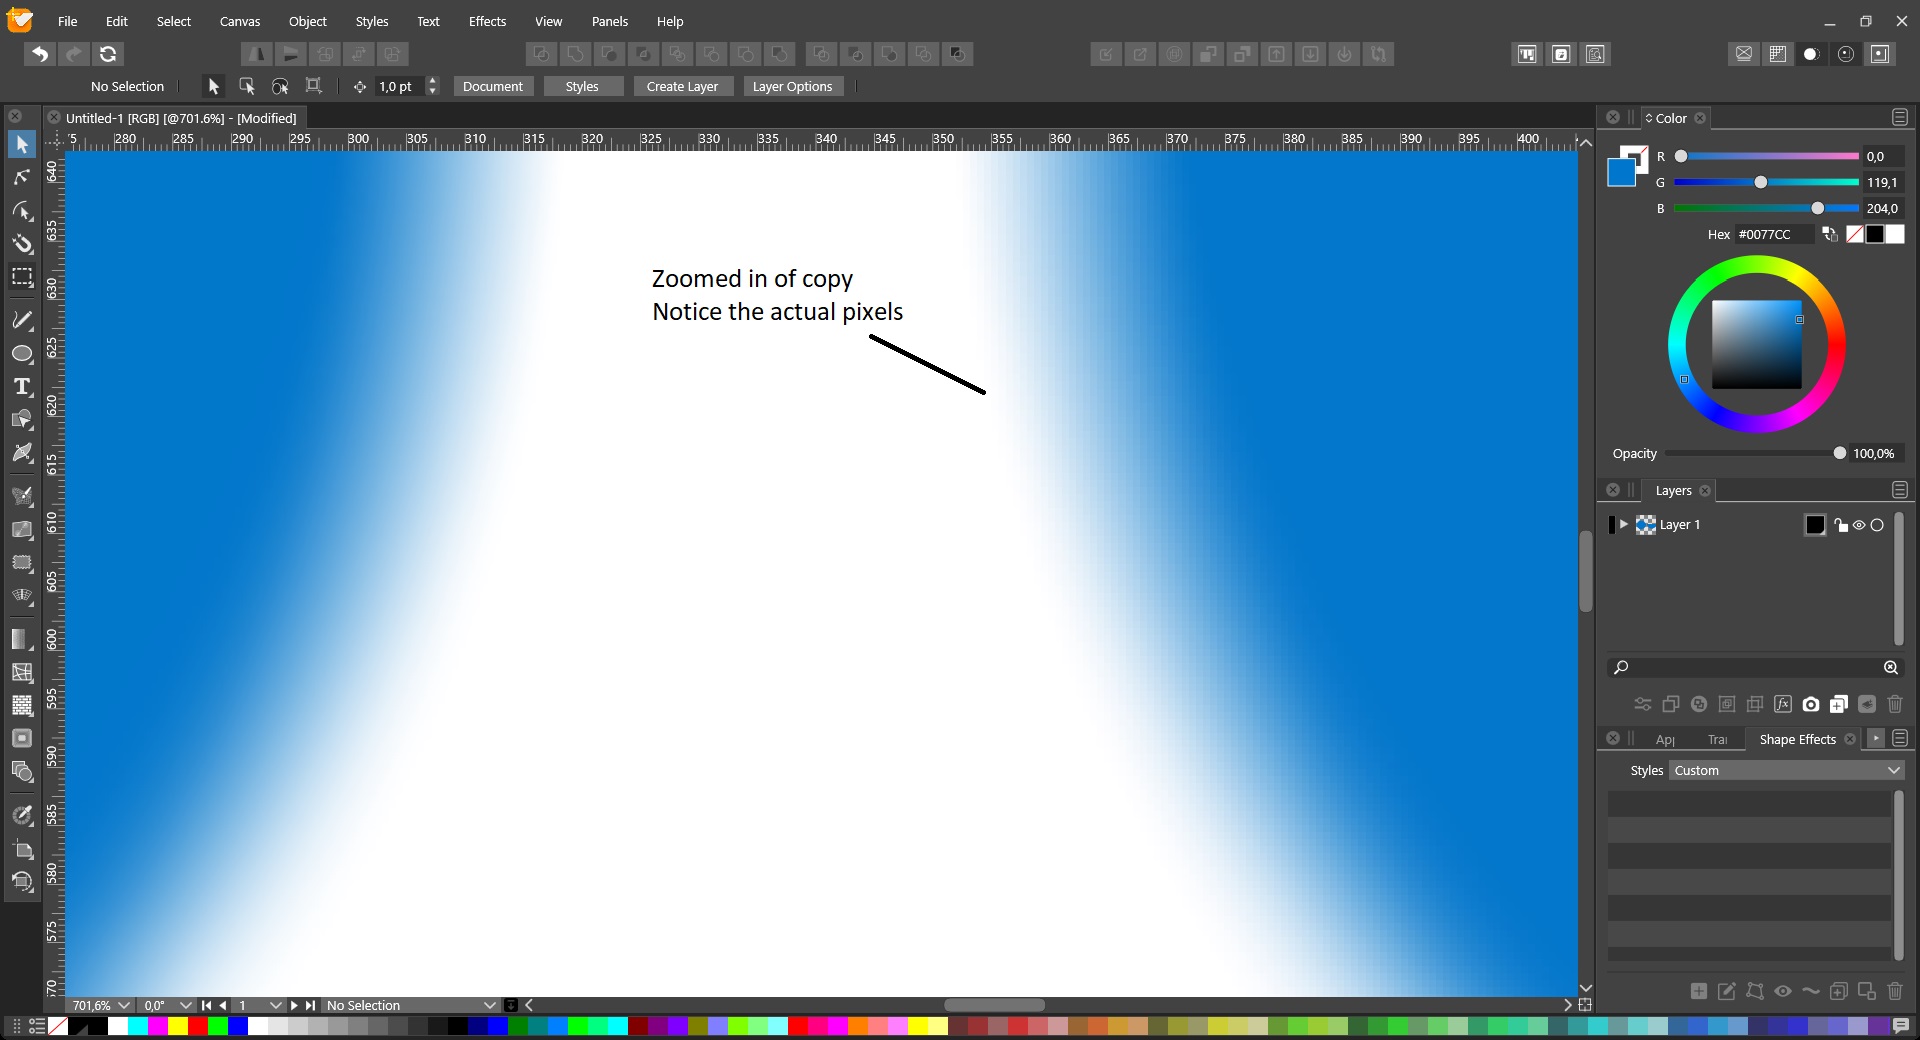Open the Styles Custom dropdown
Screen dimensions: 1920x1040
pyautogui.click(x=1786, y=770)
